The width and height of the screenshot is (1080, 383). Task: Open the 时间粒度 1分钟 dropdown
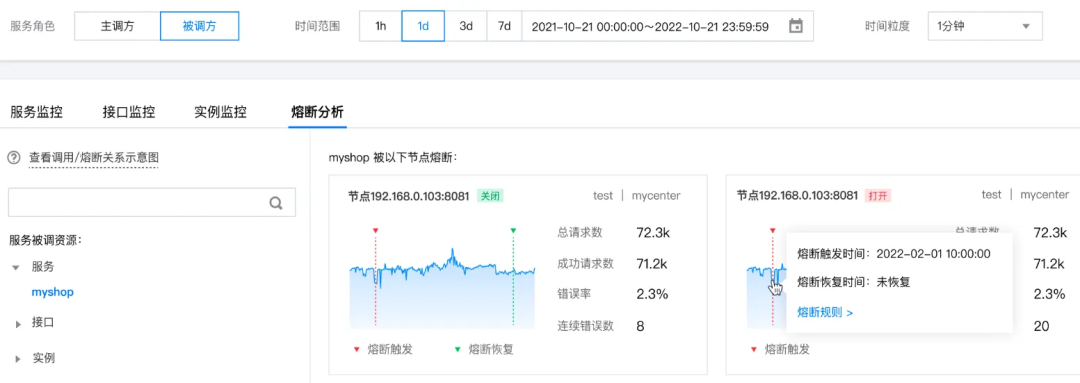point(985,27)
